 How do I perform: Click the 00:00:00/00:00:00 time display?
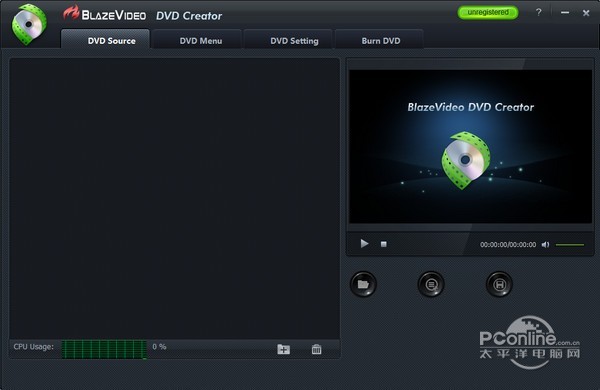508,245
